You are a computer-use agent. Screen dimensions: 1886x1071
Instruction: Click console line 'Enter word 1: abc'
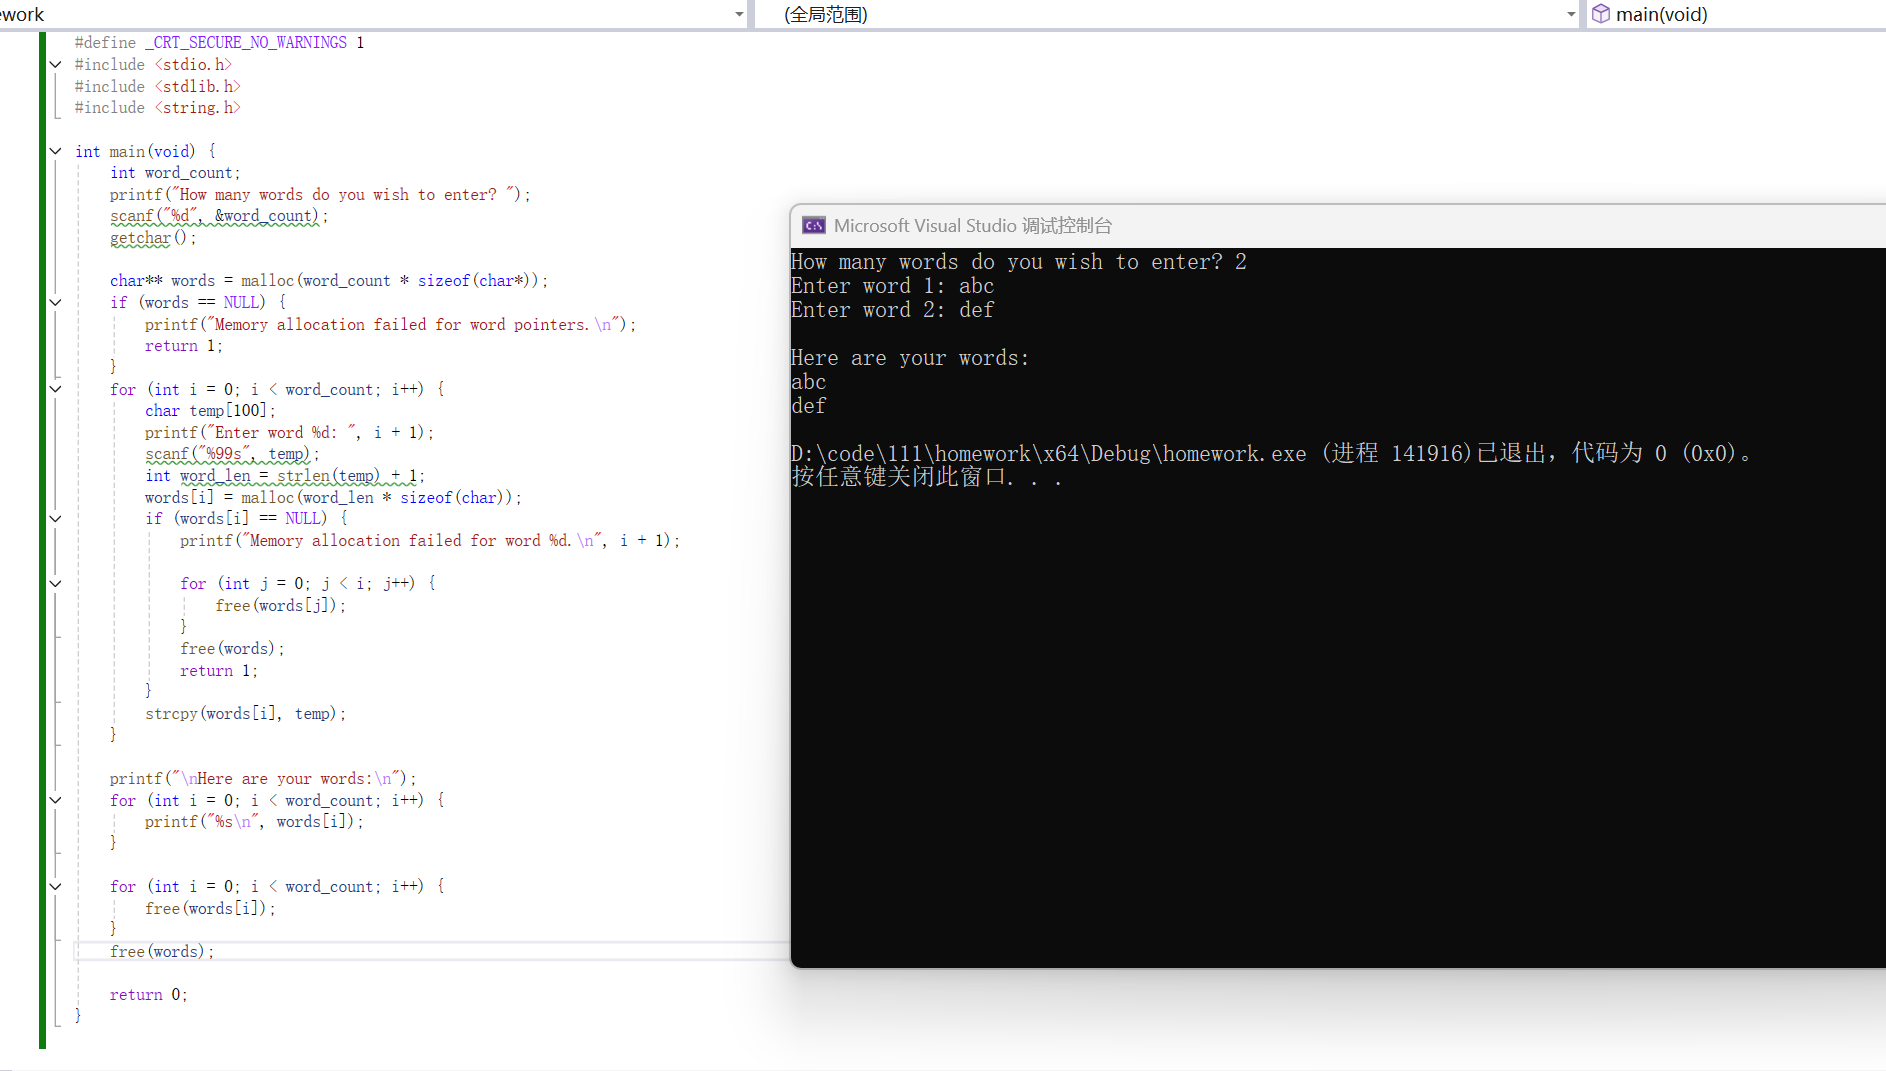pyautogui.click(x=893, y=286)
